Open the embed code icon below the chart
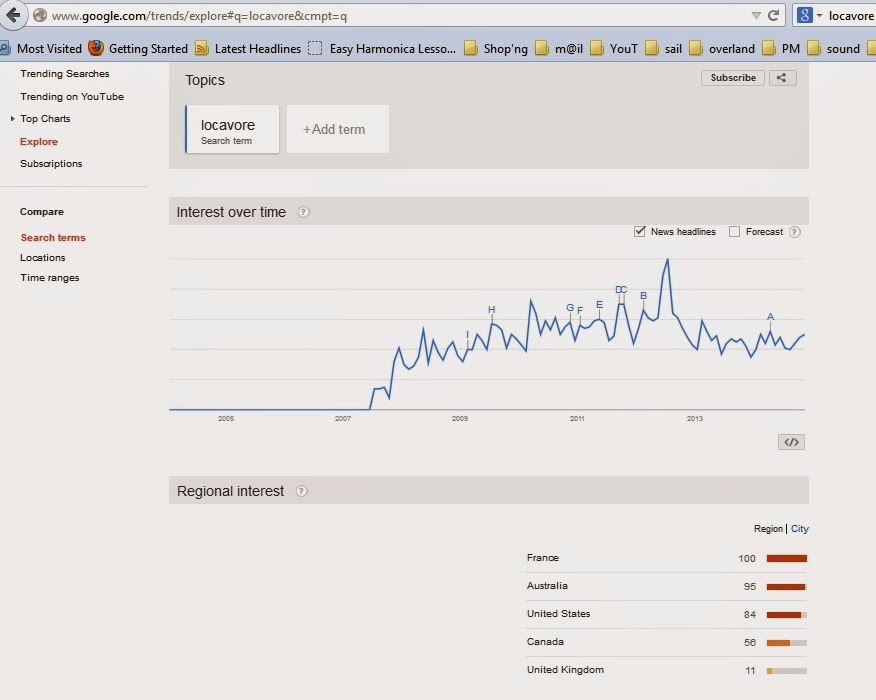Viewport: 876px width, 700px height. point(791,442)
